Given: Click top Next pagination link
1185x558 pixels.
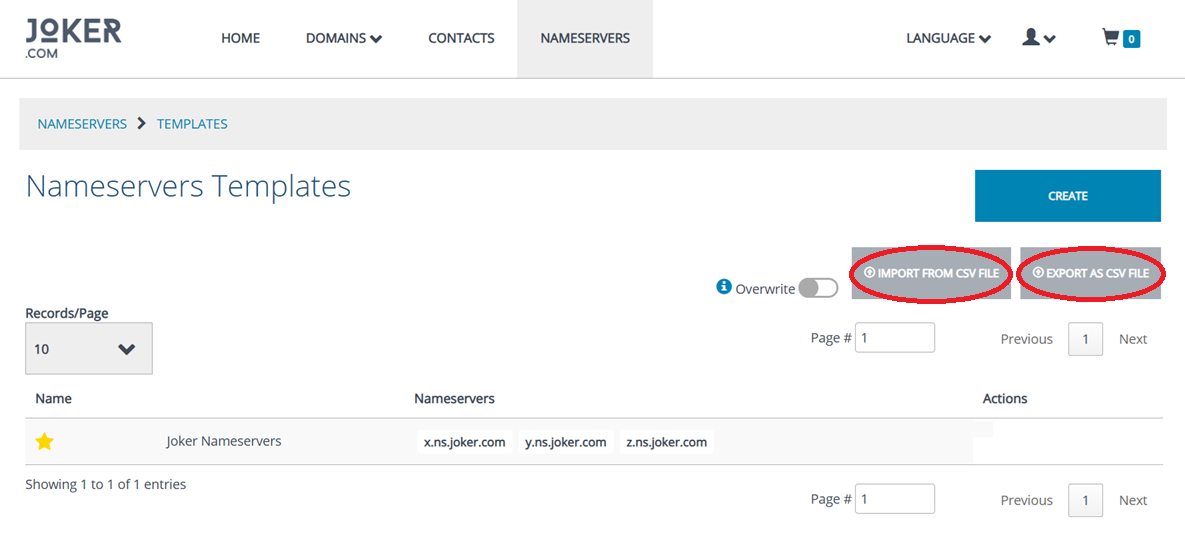Looking at the screenshot, I should (x=1133, y=339).
